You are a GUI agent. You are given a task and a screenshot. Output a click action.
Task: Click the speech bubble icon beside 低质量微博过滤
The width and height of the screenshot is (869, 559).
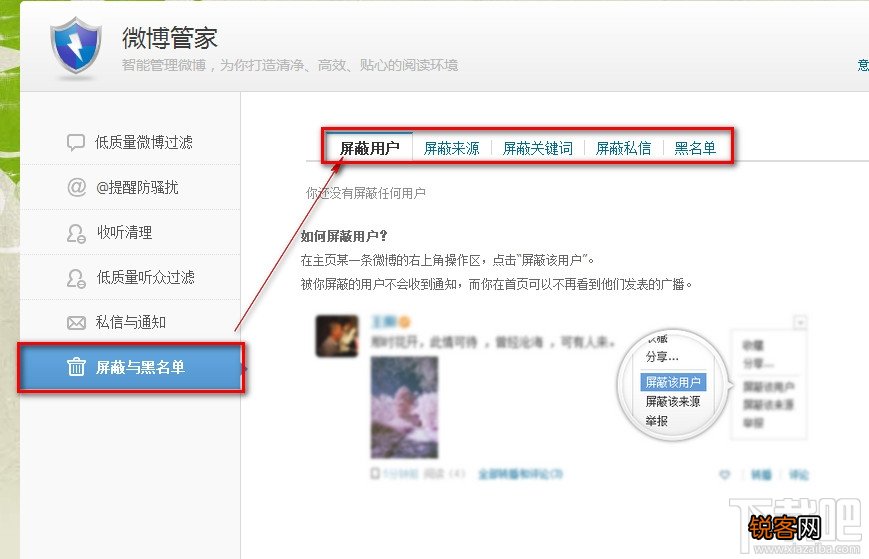[x=76, y=142]
